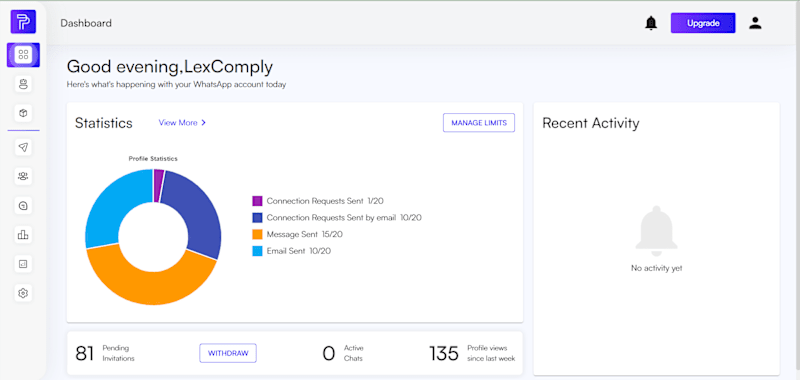Image resolution: width=800 pixels, height=380 pixels.
Task: Click the notification bell in header
Action: [x=651, y=23]
